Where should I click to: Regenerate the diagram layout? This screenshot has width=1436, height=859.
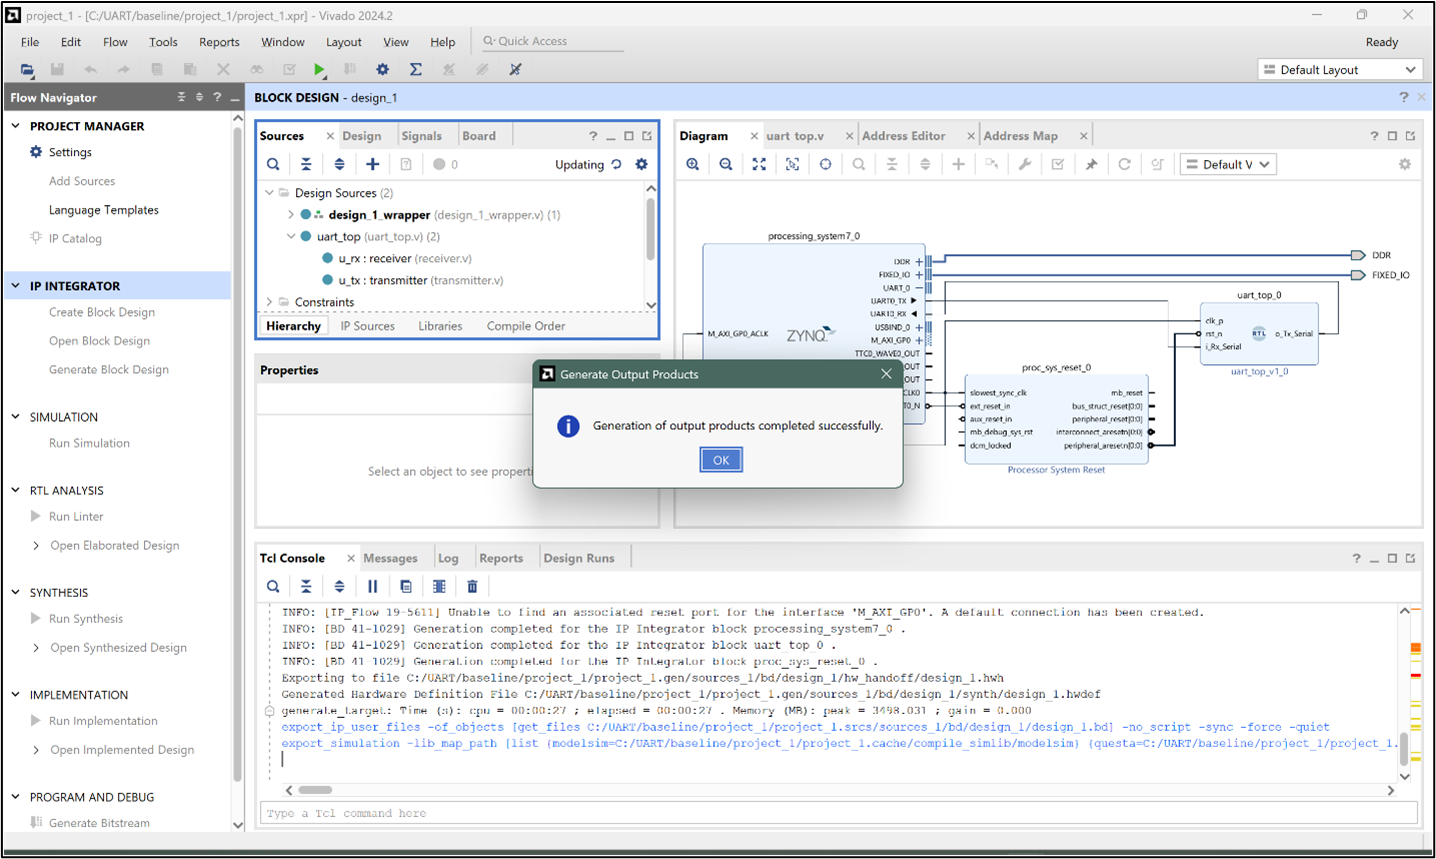coord(1122,164)
